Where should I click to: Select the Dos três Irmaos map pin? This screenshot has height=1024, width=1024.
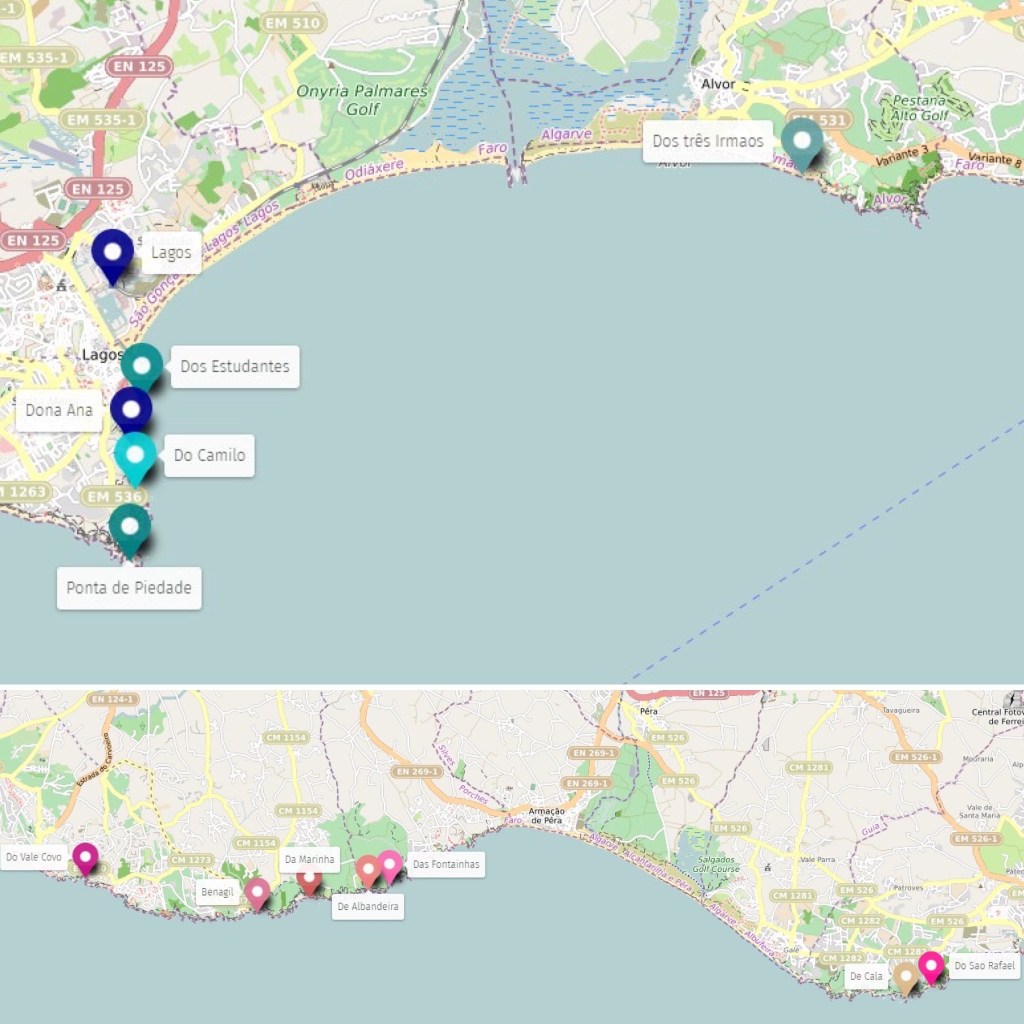[x=802, y=144]
